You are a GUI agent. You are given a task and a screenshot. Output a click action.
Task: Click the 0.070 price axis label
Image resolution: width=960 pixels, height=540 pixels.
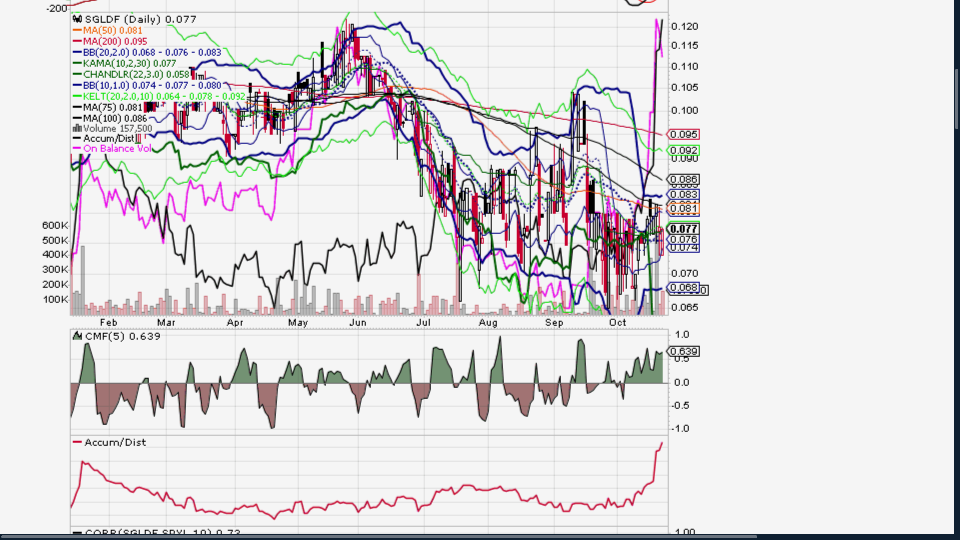(x=684, y=274)
